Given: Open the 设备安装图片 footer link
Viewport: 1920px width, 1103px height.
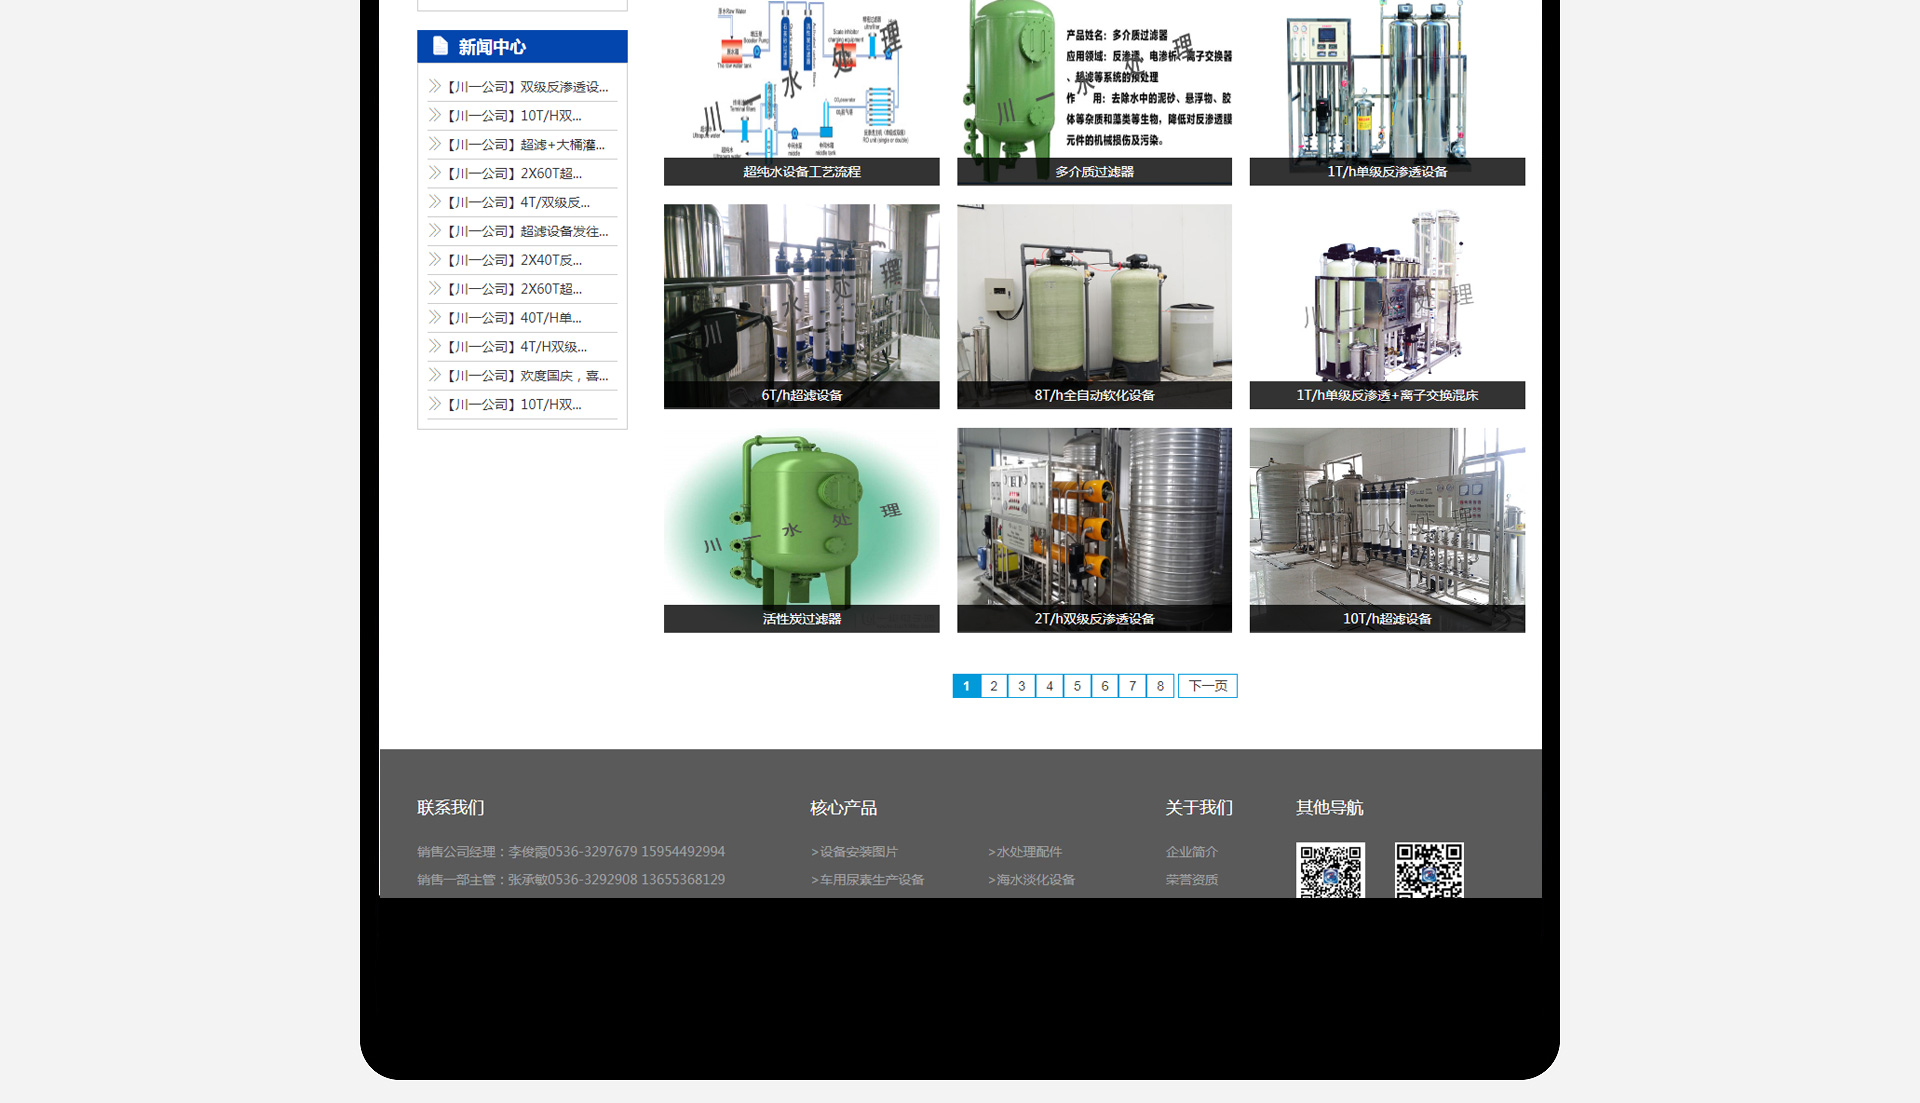Looking at the screenshot, I should 855,852.
